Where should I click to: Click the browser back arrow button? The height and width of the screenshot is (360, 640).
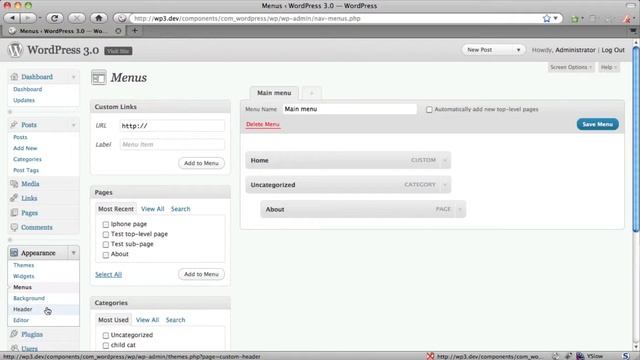pyautogui.click(x=12, y=18)
